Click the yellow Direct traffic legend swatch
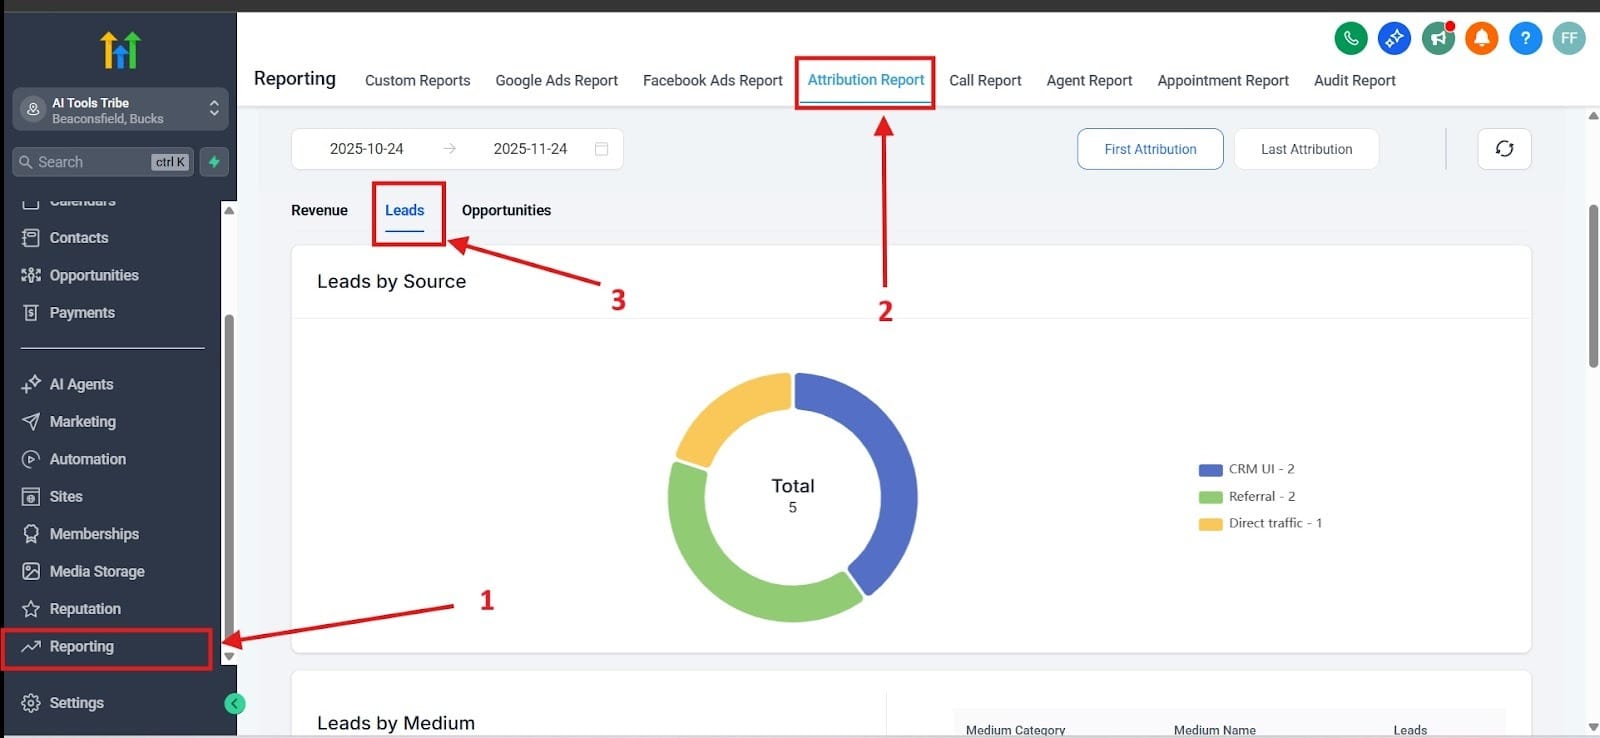This screenshot has height=738, width=1600. click(1210, 524)
